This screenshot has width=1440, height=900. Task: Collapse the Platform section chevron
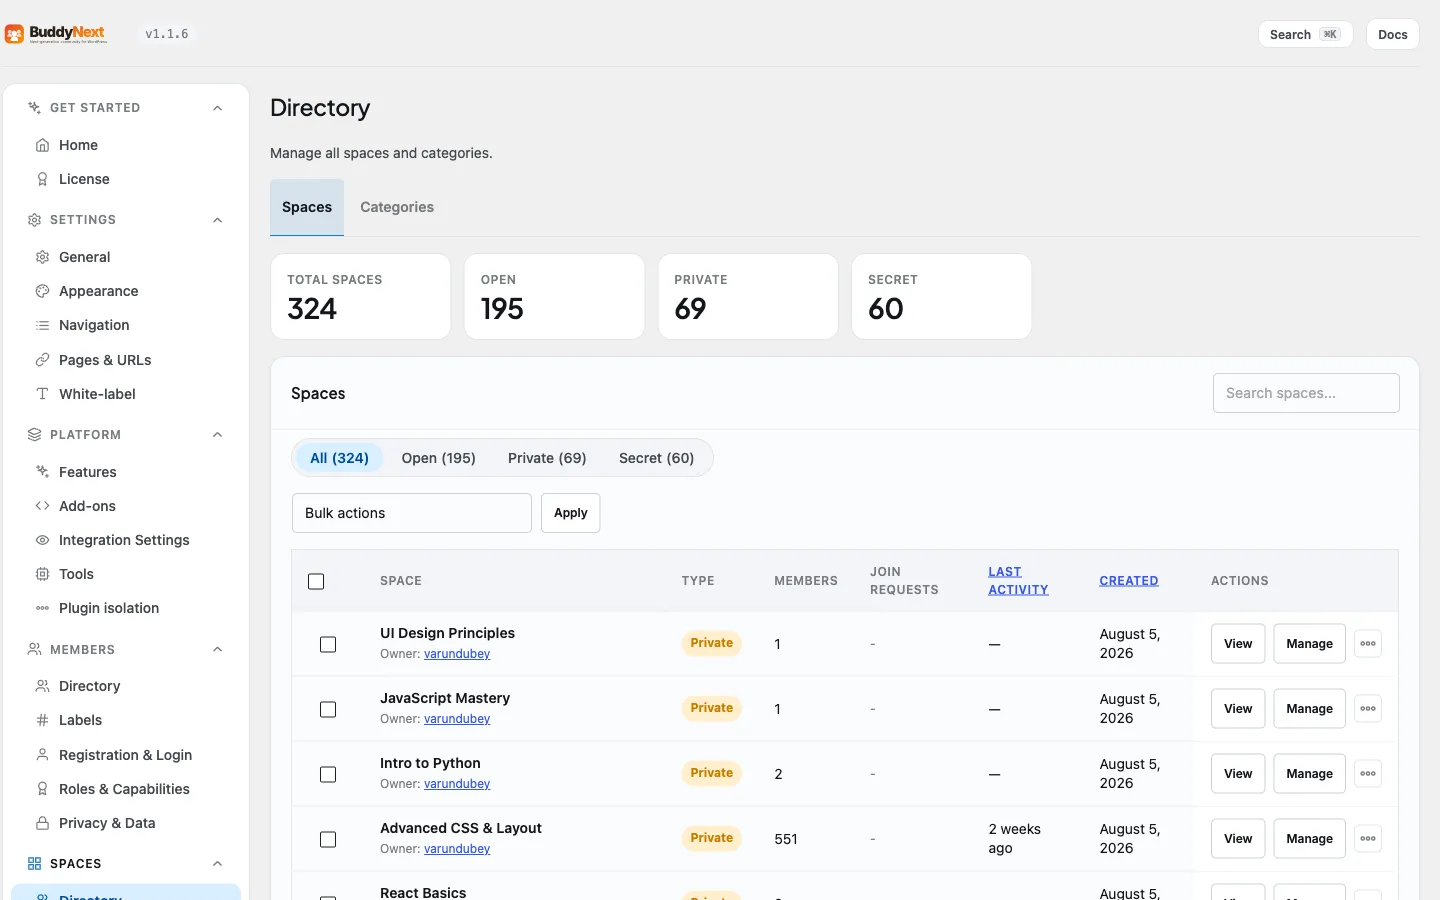click(x=218, y=435)
